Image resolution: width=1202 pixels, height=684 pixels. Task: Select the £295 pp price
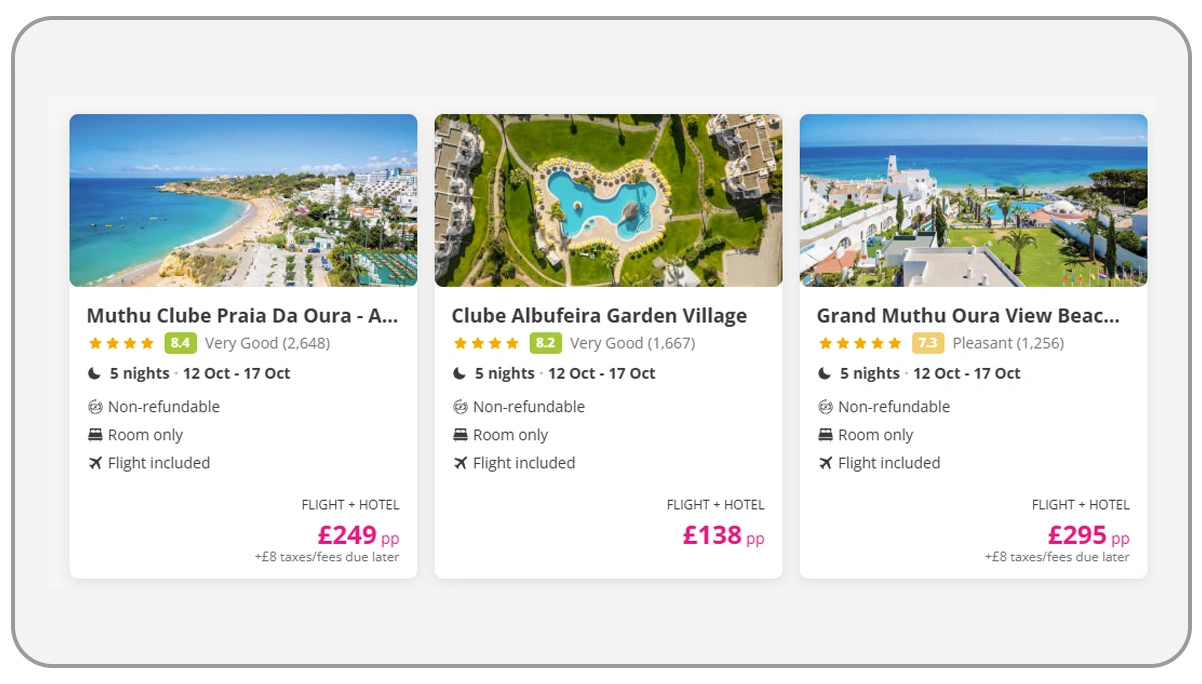click(1088, 536)
